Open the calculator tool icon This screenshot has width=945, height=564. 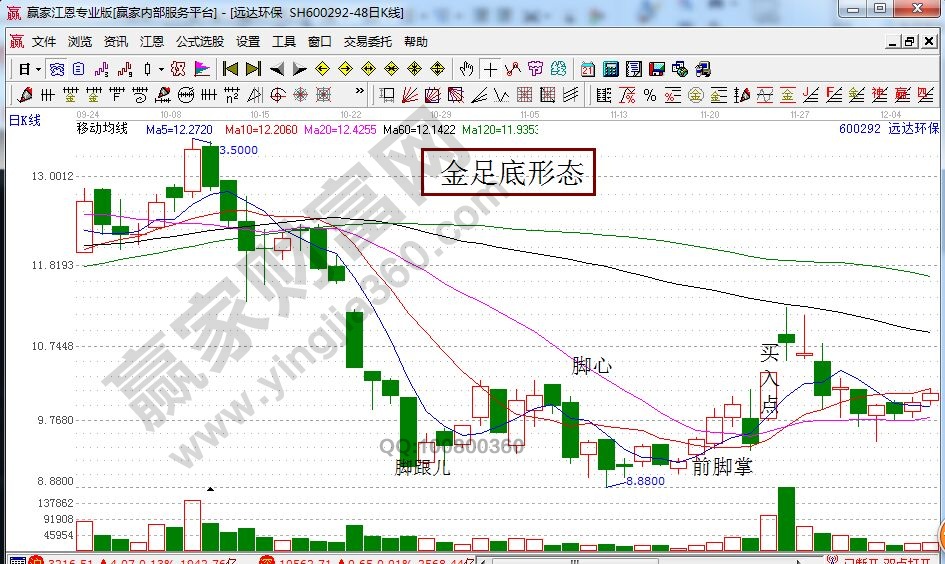[610, 69]
